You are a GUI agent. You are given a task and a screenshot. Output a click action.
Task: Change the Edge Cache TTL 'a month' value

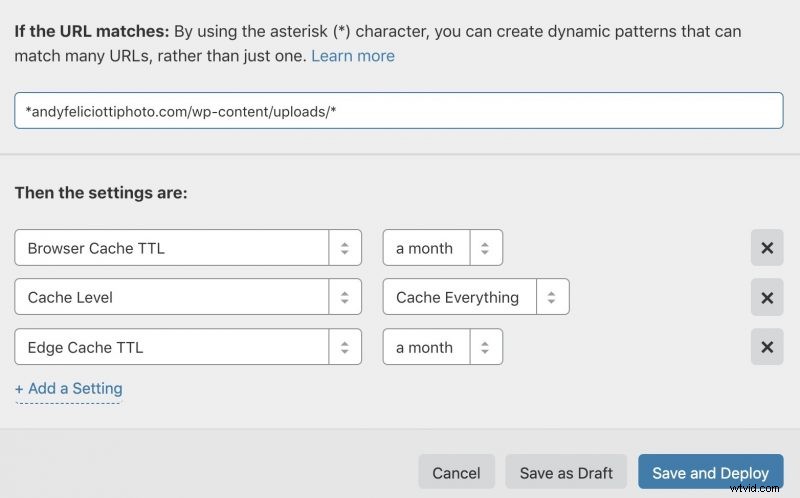pyautogui.click(x=425, y=347)
